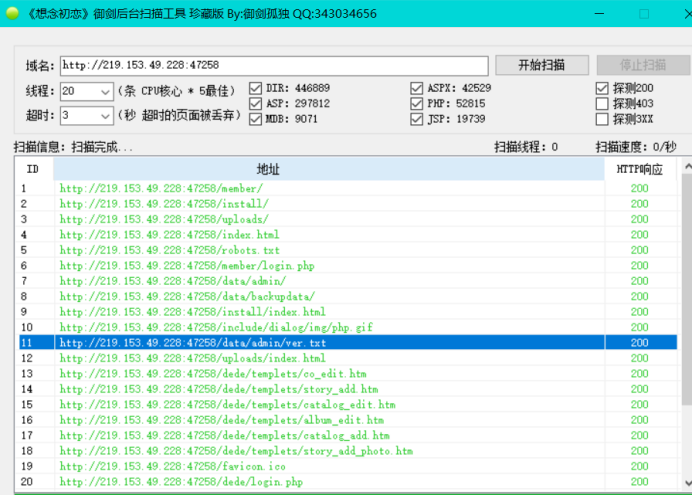Select row 2 with /install/ URL

pos(348,204)
